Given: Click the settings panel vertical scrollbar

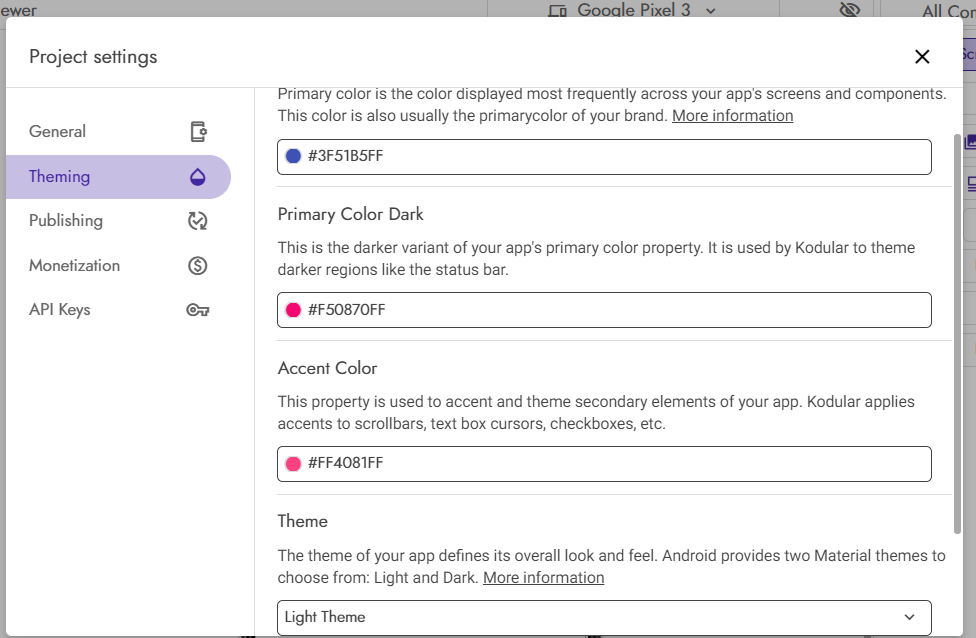Looking at the screenshot, I should pos(957,330).
